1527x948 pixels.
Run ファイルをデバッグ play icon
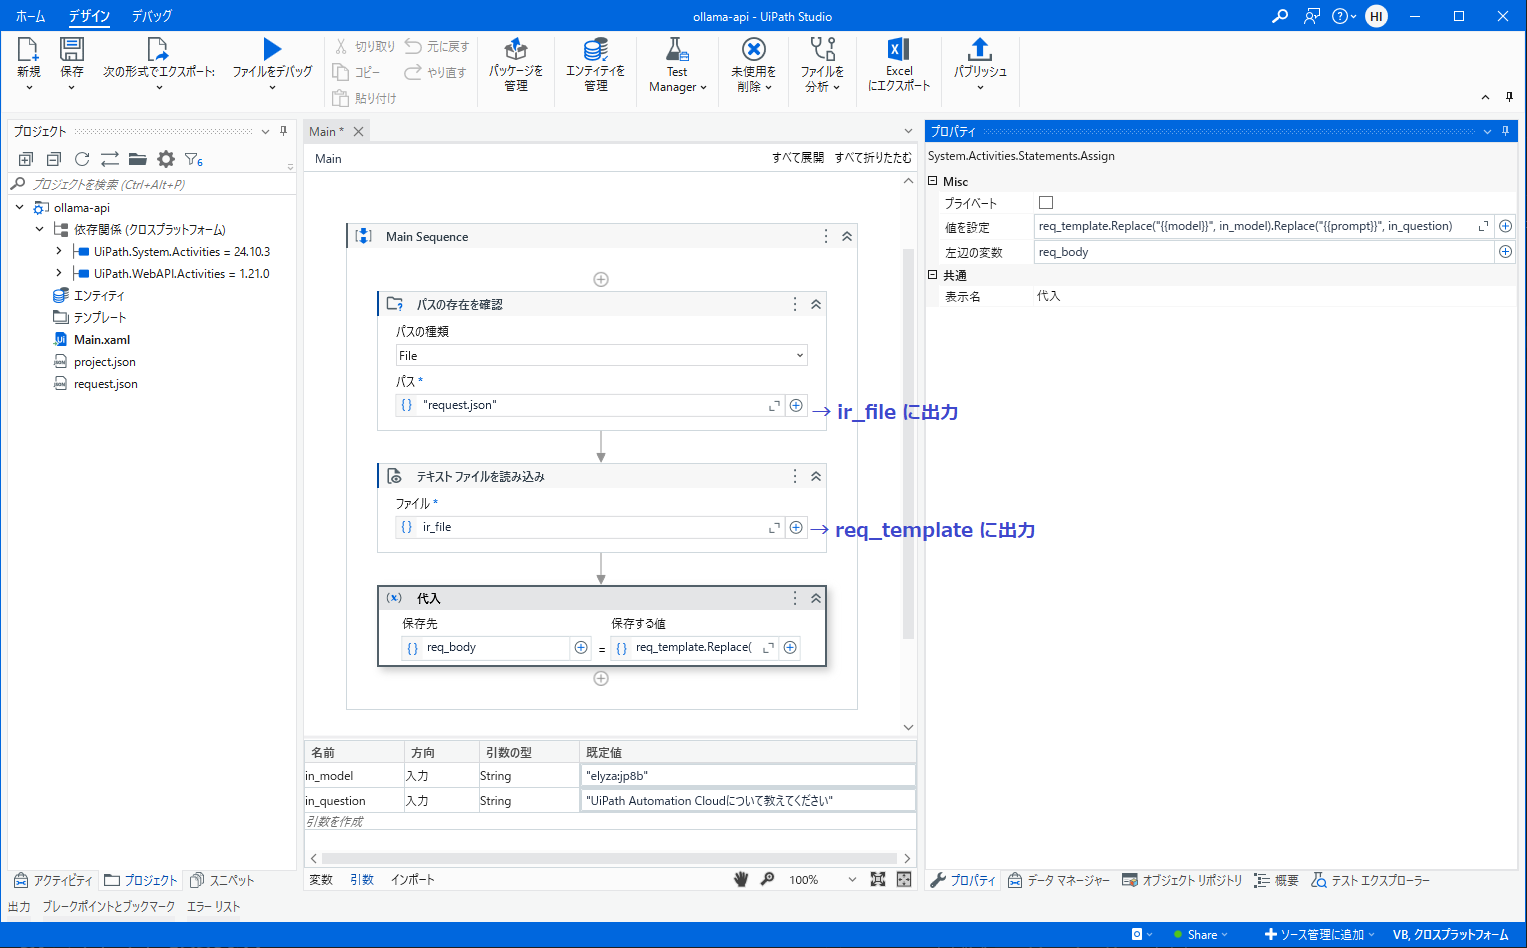pyautogui.click(x=272, y=50)
